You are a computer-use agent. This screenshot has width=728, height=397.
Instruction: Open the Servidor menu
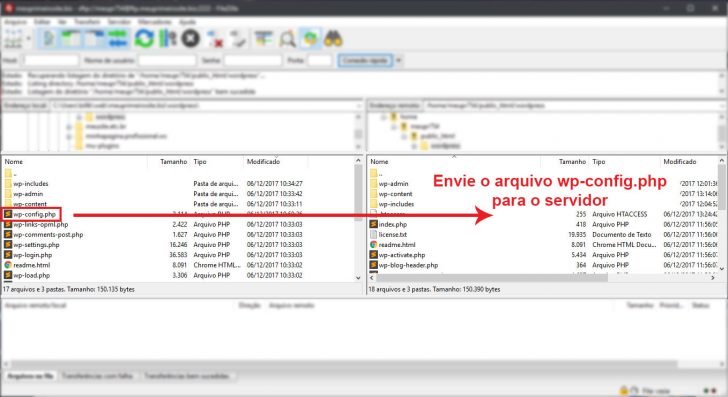coord(119,22)
